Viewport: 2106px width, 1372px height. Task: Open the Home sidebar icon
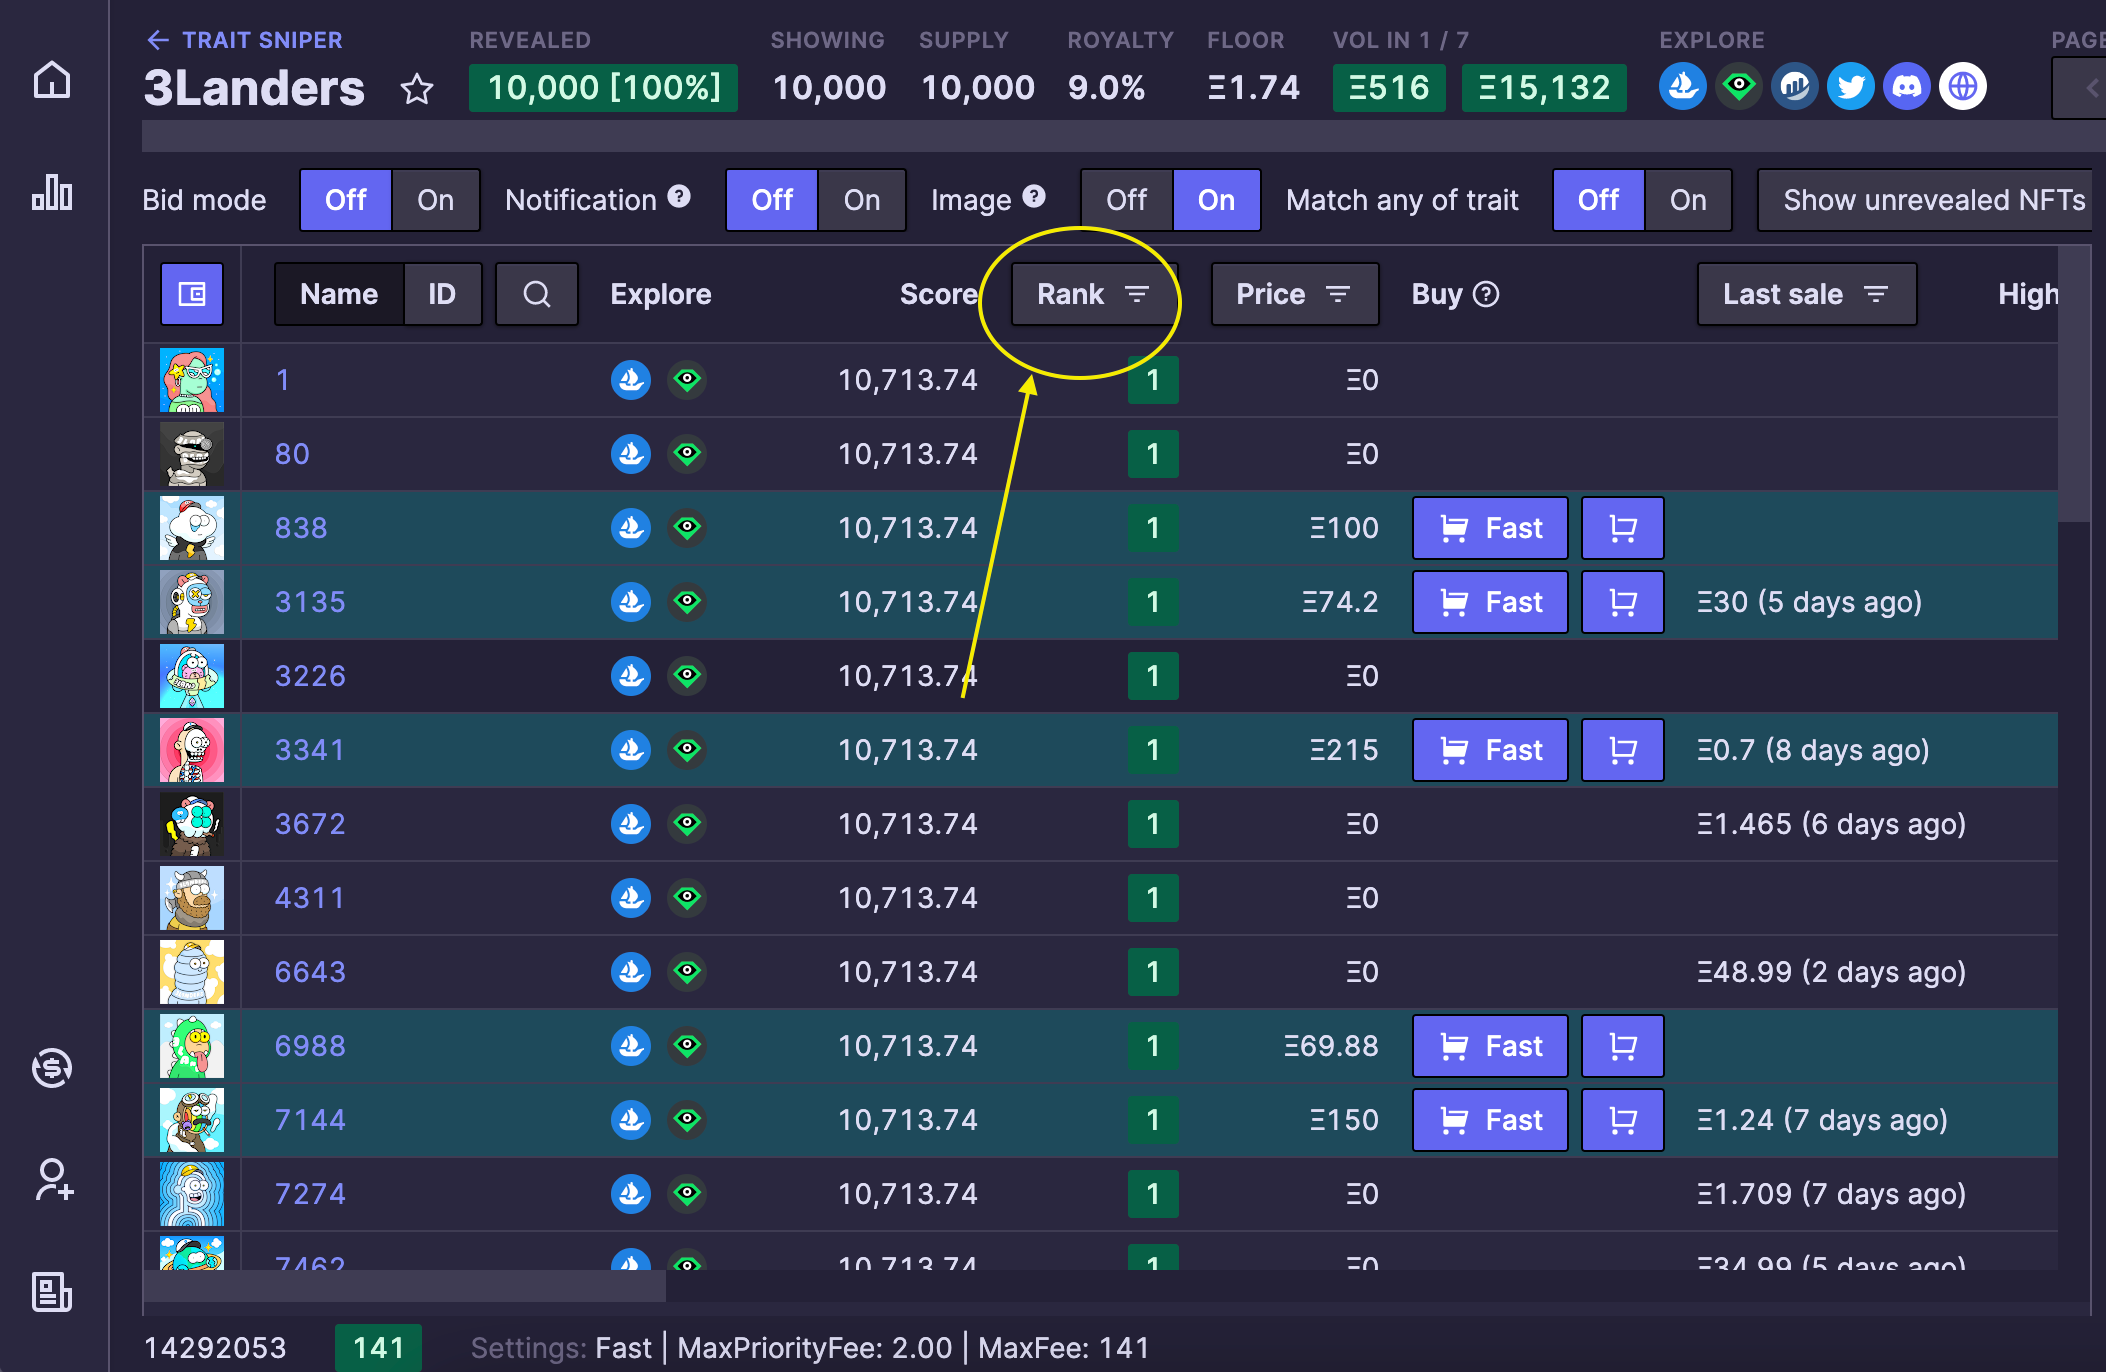click(52, 80)
